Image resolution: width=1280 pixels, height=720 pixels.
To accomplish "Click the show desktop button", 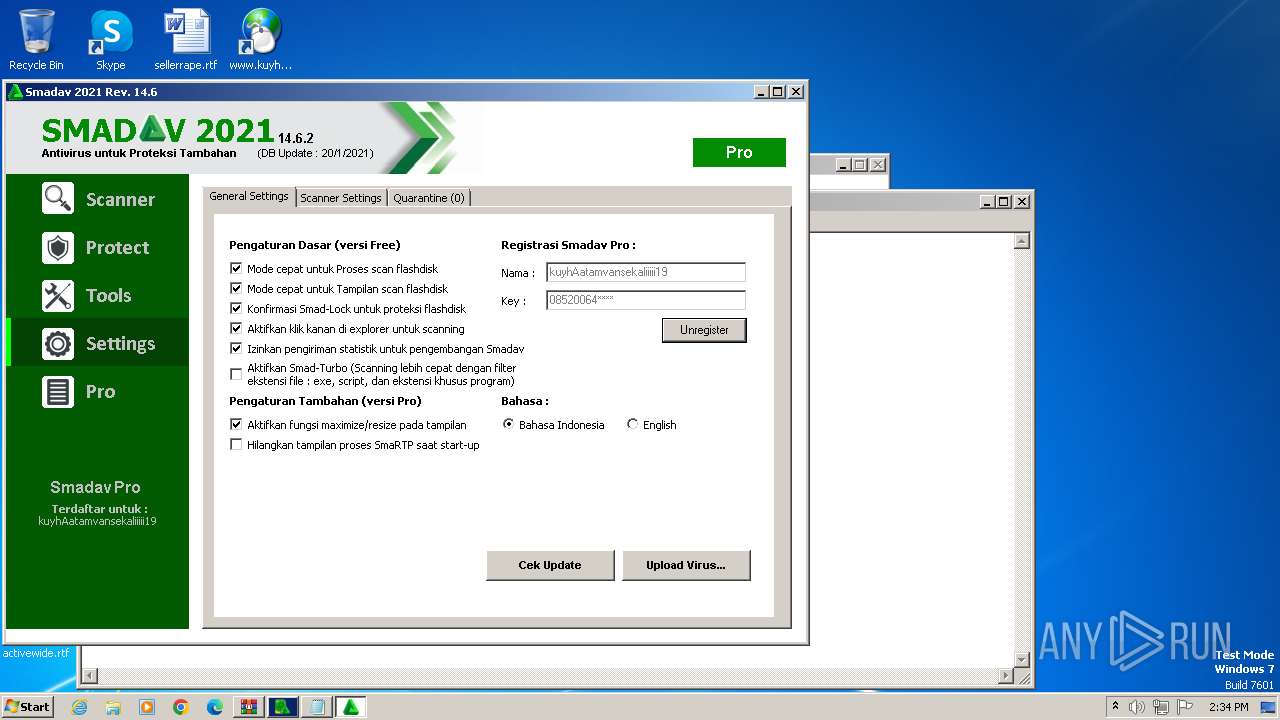I will 1270,707.
